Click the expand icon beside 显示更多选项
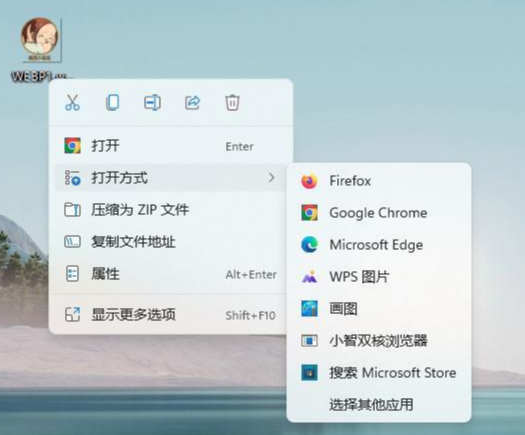The height and width of the screenshot is (435, 525). click(x=73, y=314)
